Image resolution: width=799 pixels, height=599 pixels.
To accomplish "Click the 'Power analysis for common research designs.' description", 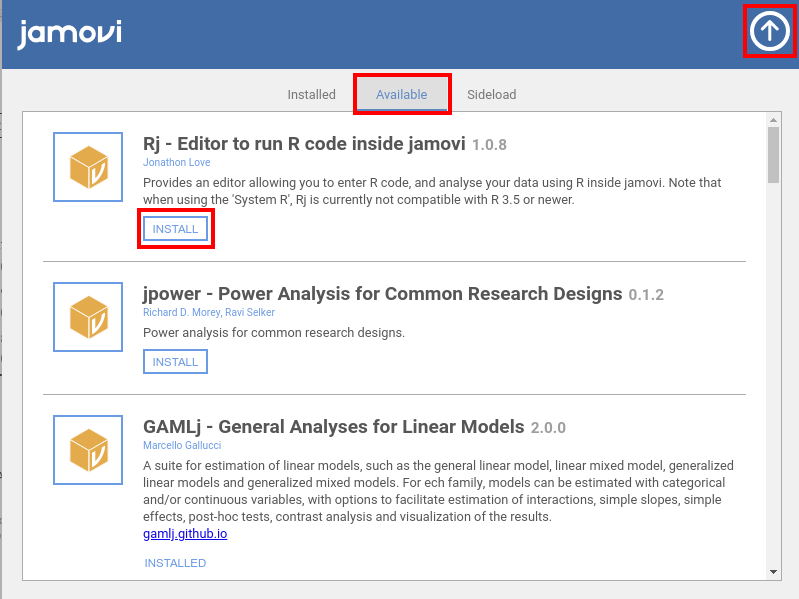I will click(274, 333).
